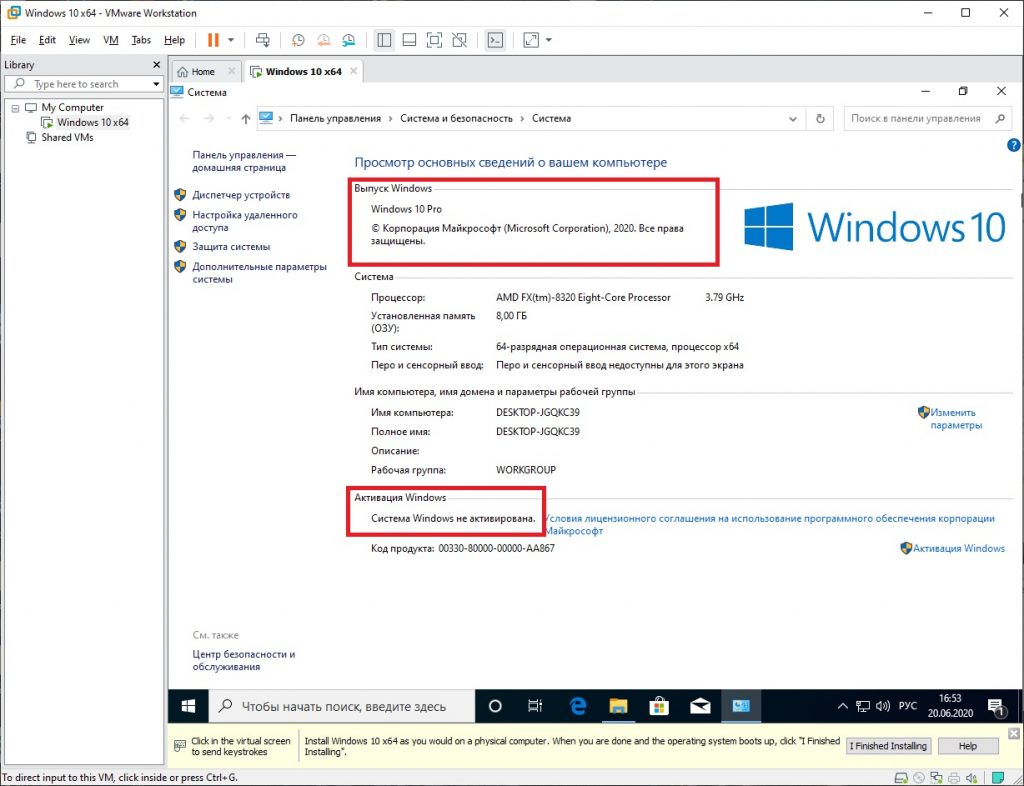This screenshot has height=786, width=1024.
Task: Toggle the console view toolbar icon
Action: (495, 40)
